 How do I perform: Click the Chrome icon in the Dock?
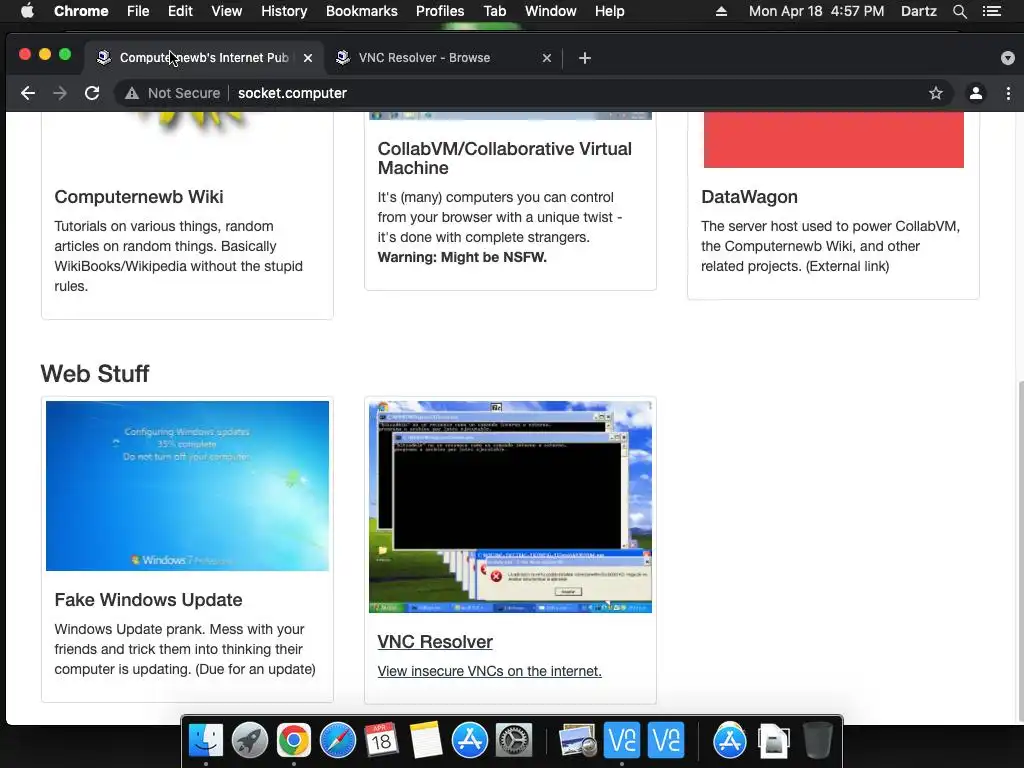click(293, 741)
